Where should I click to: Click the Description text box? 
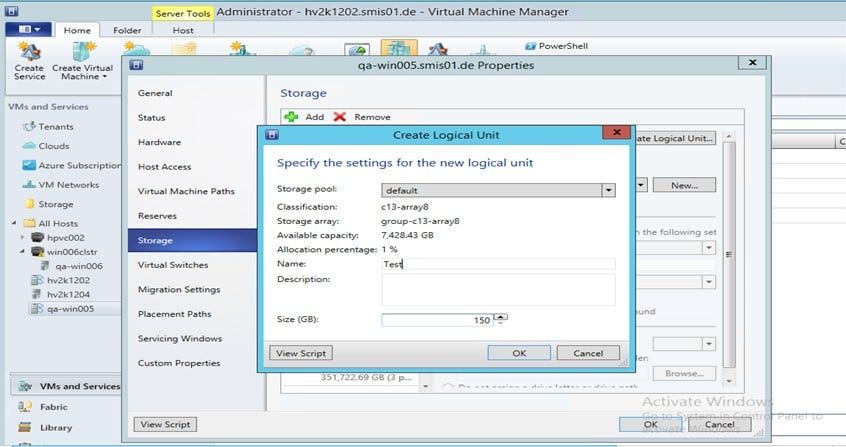(x=498, y=288)
